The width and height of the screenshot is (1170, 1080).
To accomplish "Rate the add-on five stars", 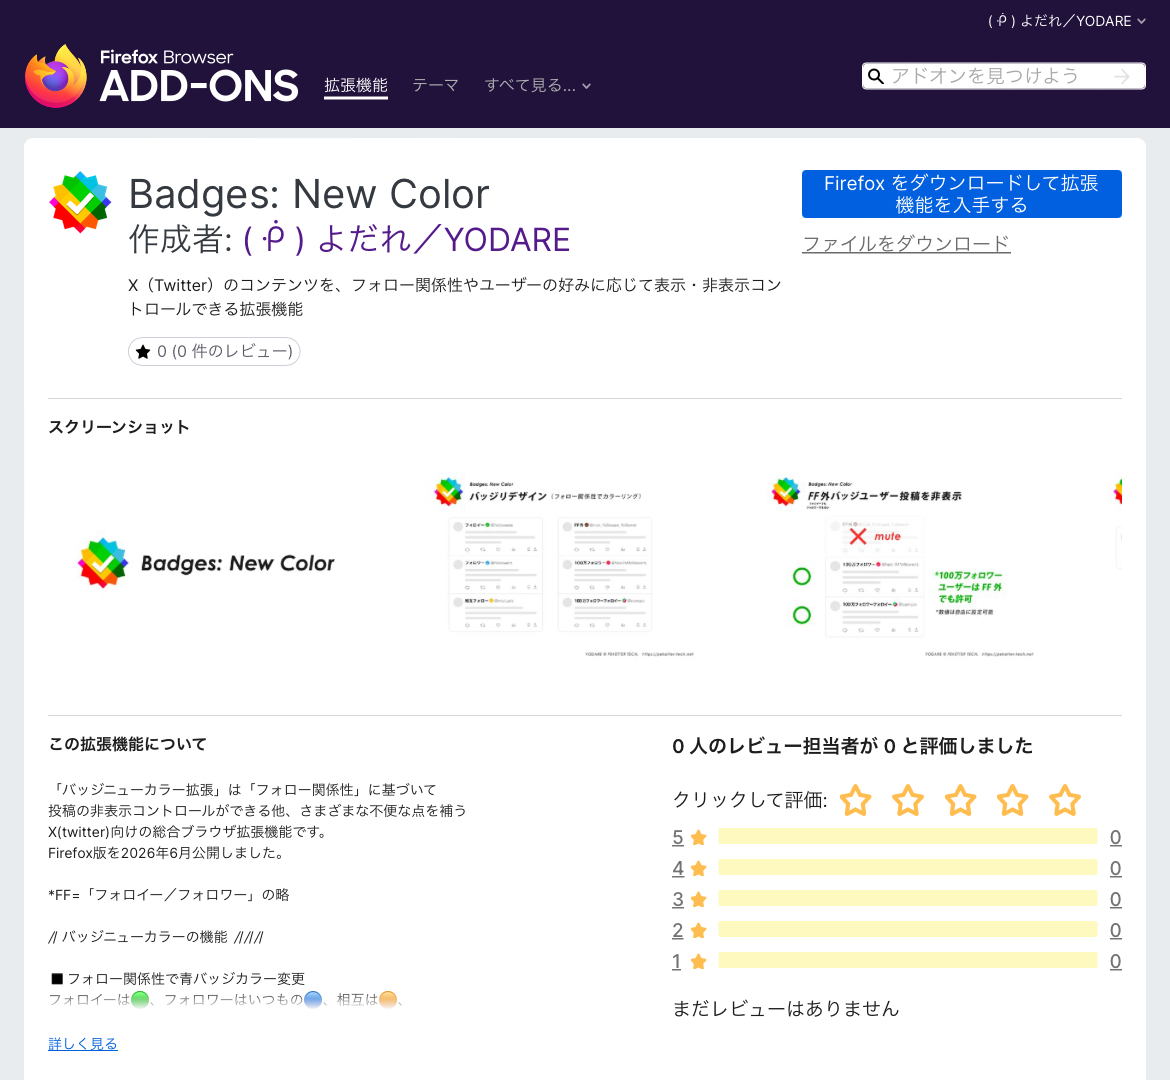I will tap(1065, 801).
